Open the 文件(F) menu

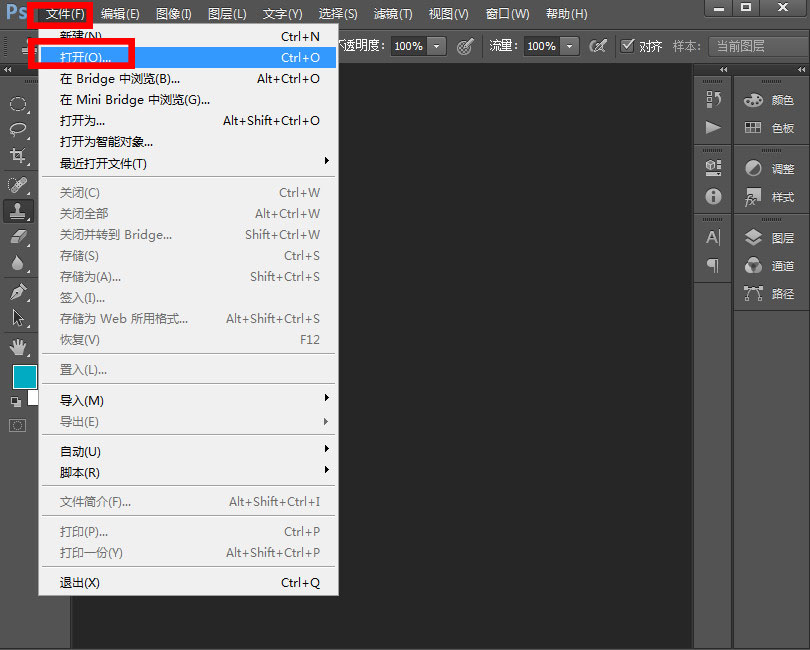[x=65, y=14]
